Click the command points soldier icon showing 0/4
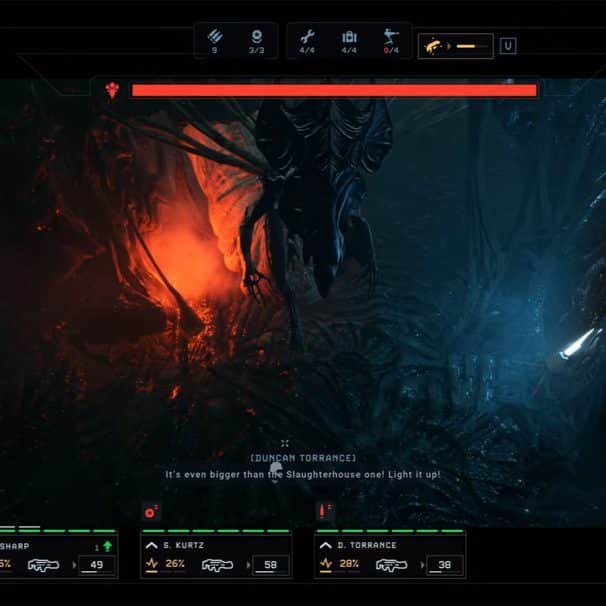The width and height of the screenshot is (606, 606). [x=391, y=37]
